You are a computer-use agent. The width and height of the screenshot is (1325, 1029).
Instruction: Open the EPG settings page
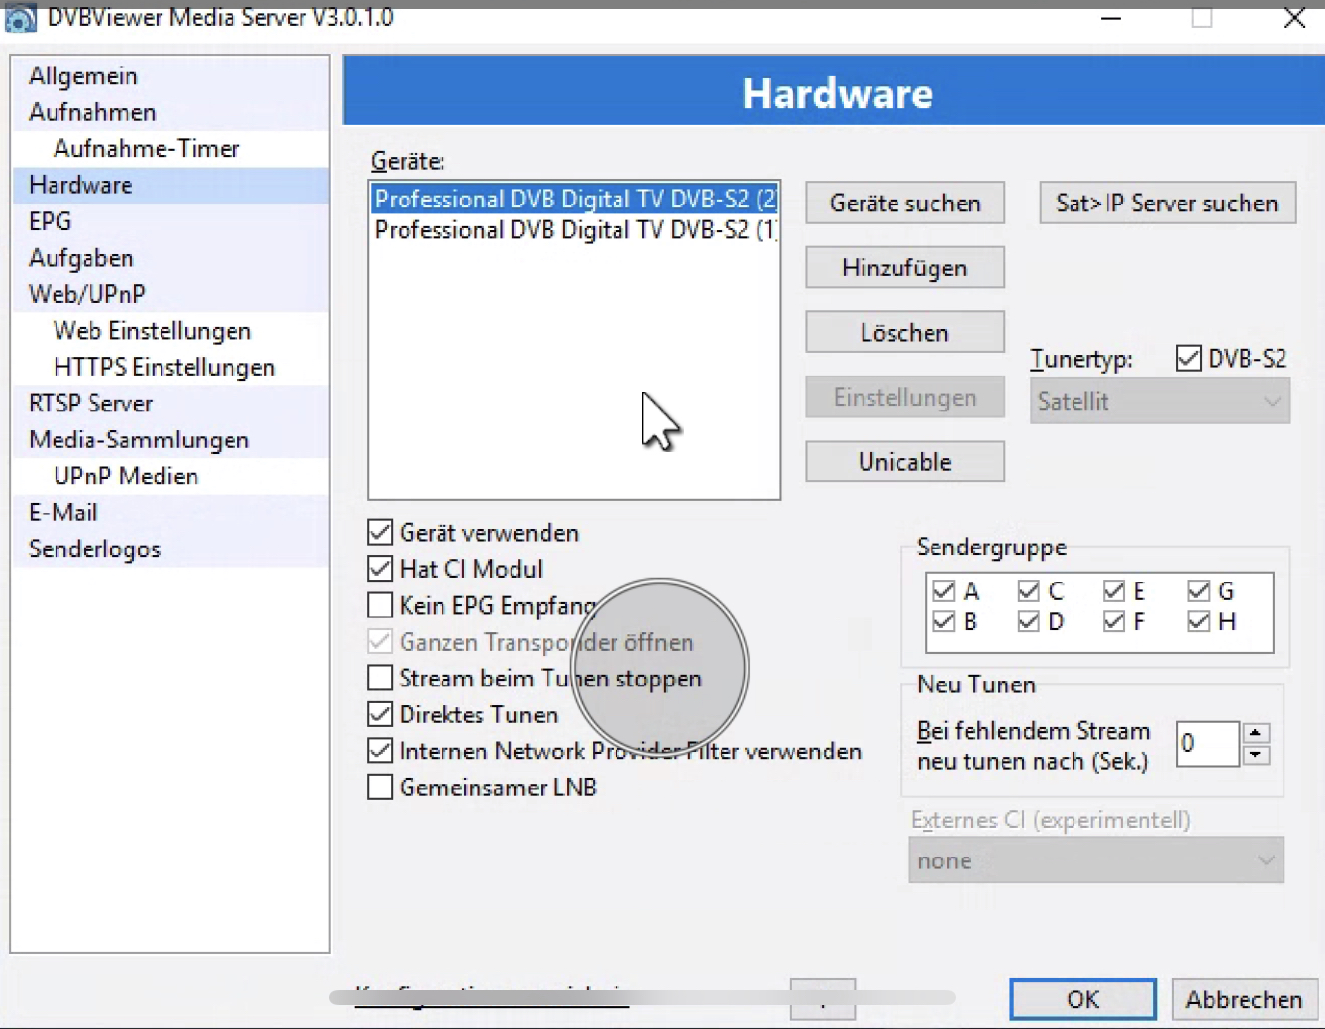click(x=50, y=221)
